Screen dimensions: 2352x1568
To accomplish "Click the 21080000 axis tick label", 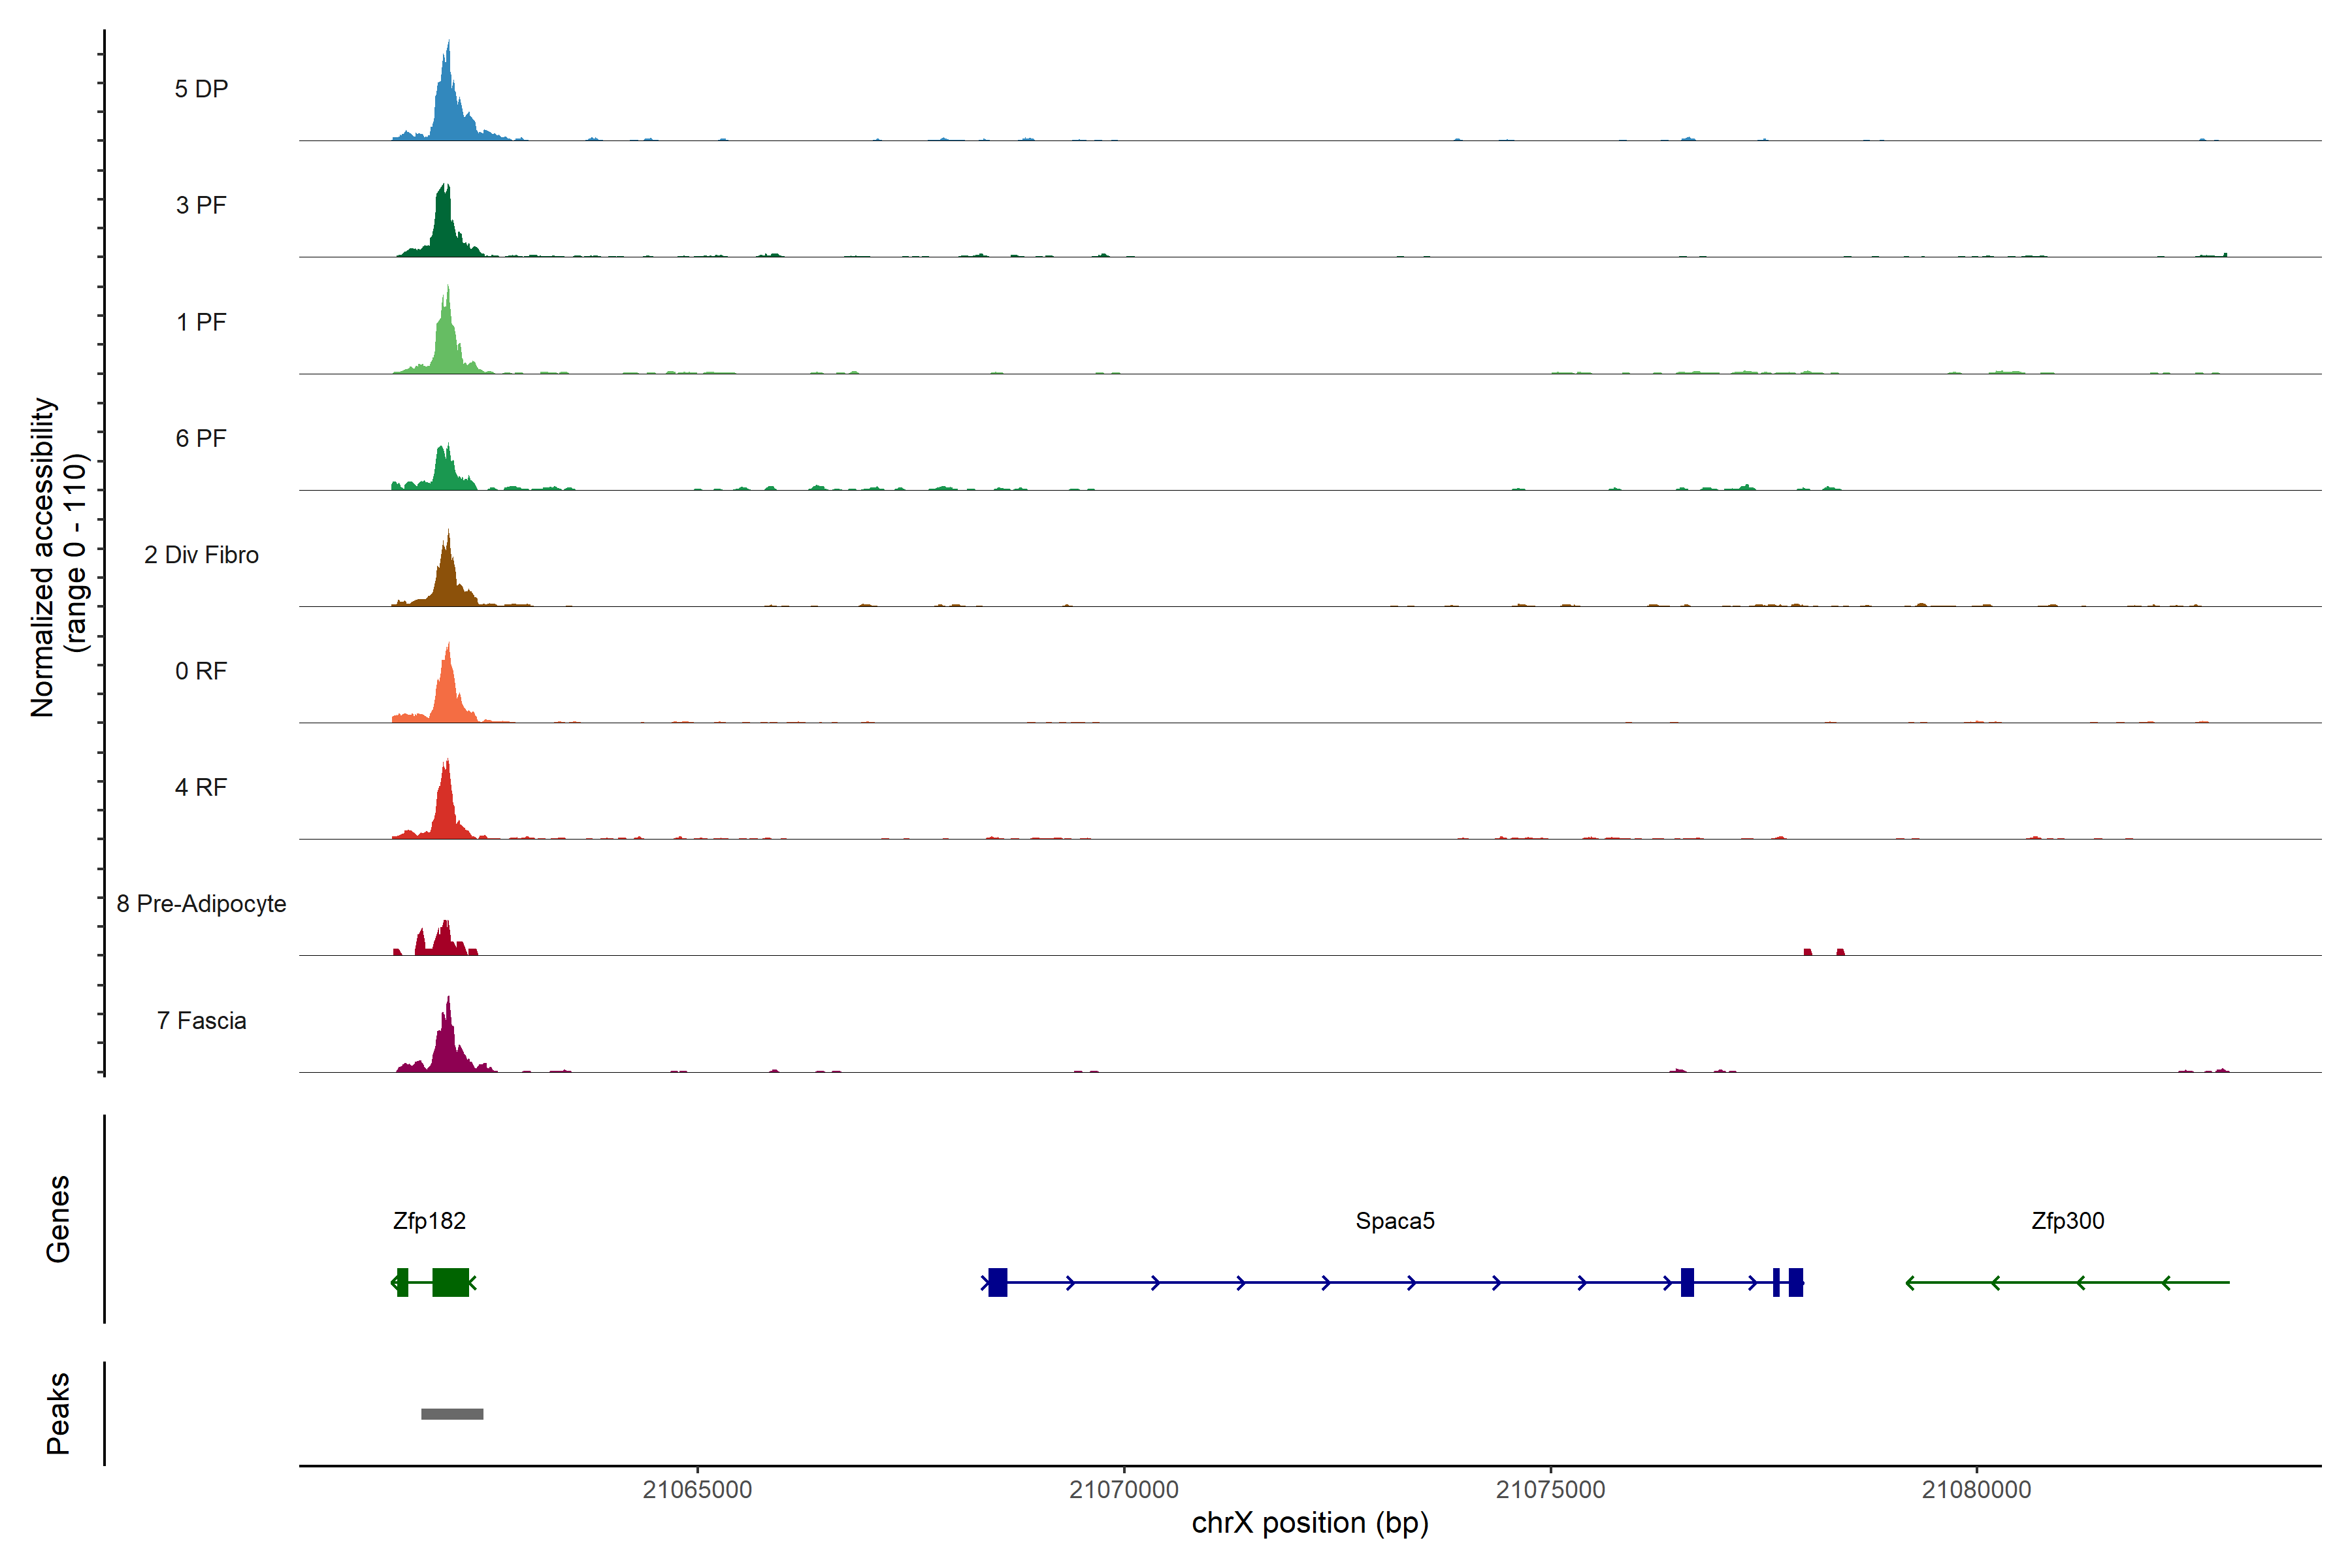I will [1976, 1489].
